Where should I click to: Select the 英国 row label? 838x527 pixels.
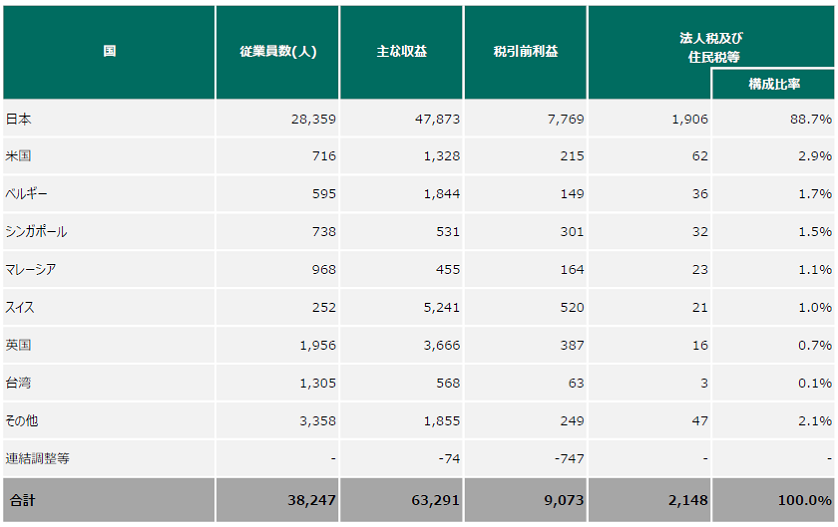tap(19, 345)
